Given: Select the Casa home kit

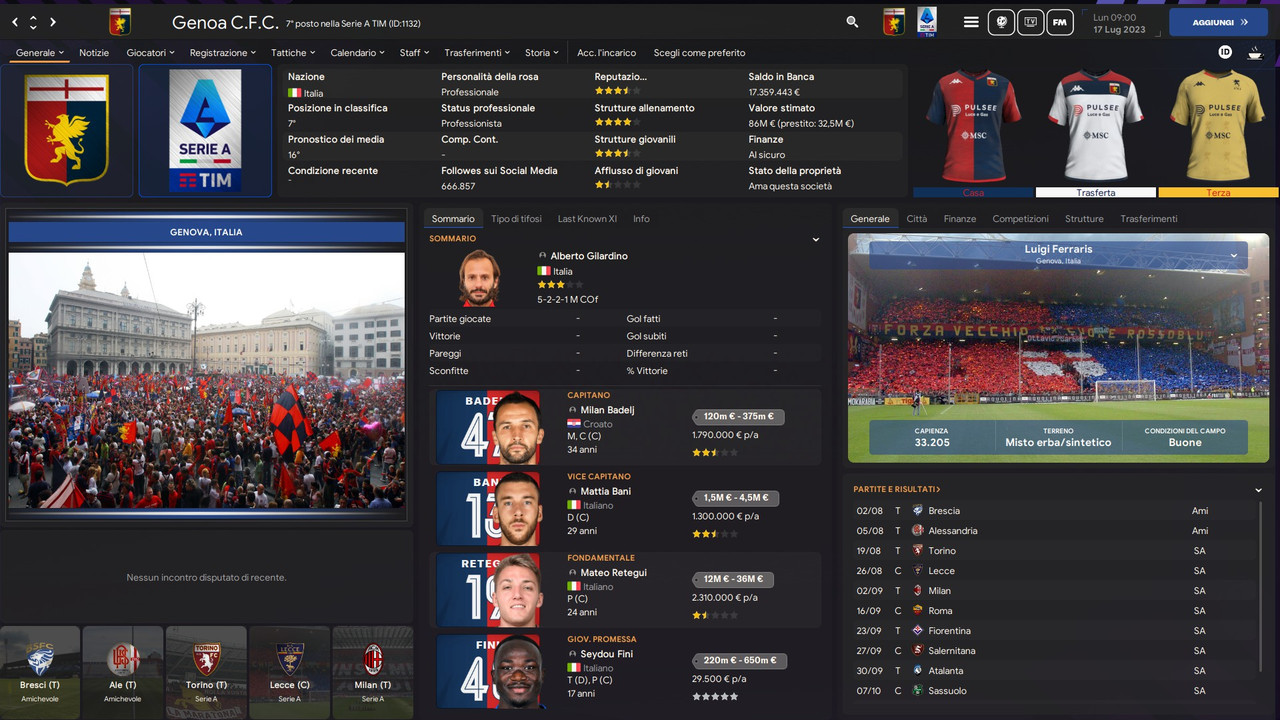Looking at the screenshot, I should (x=973, y=130).
